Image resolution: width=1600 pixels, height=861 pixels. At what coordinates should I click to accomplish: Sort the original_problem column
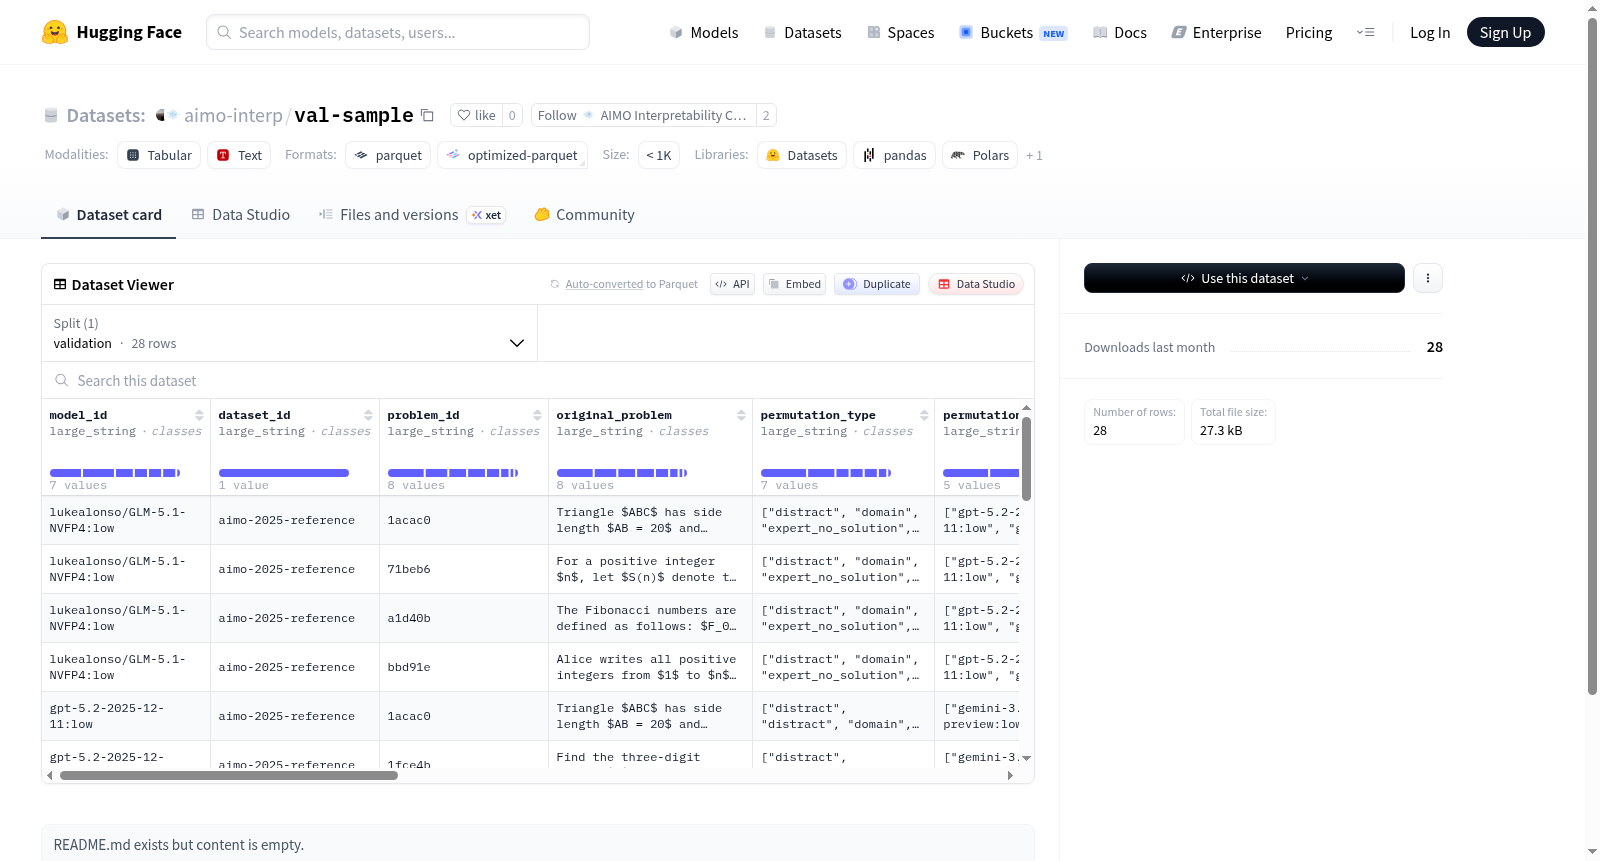741,415
